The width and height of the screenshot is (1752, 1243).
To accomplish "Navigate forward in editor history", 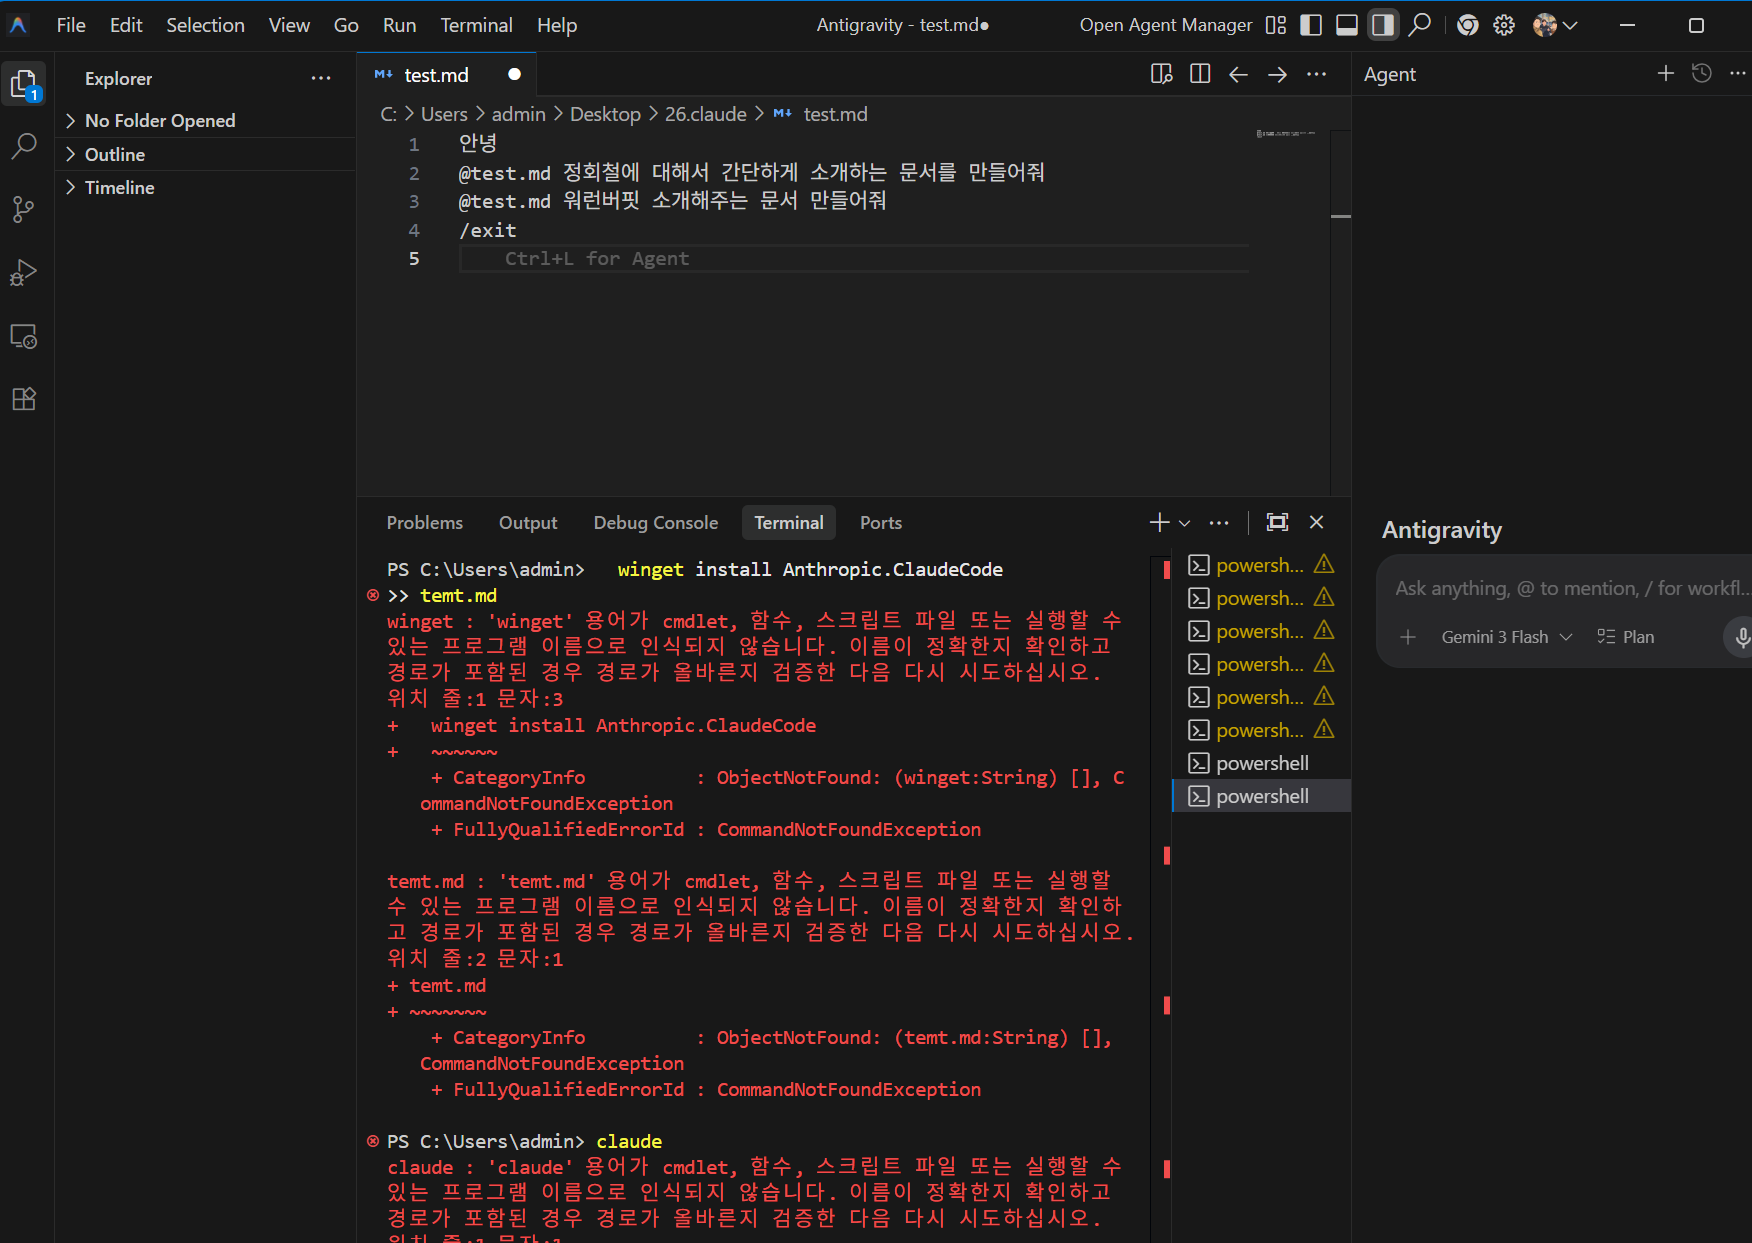I will [x=1277, y=74].
